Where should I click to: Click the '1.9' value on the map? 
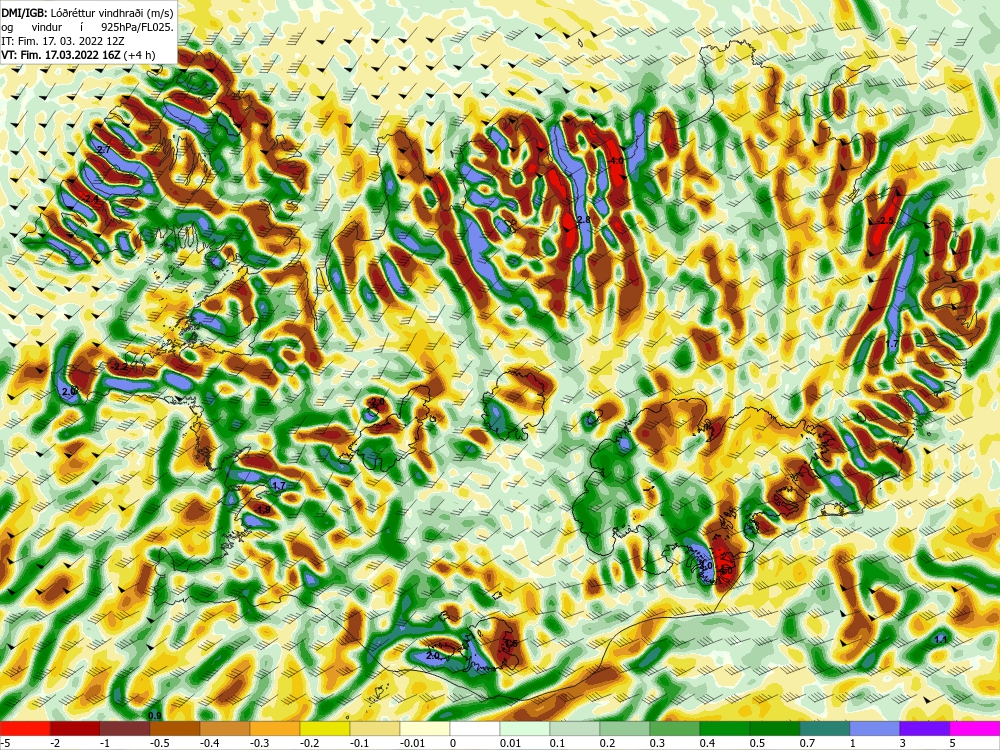(x=263, y=509)
